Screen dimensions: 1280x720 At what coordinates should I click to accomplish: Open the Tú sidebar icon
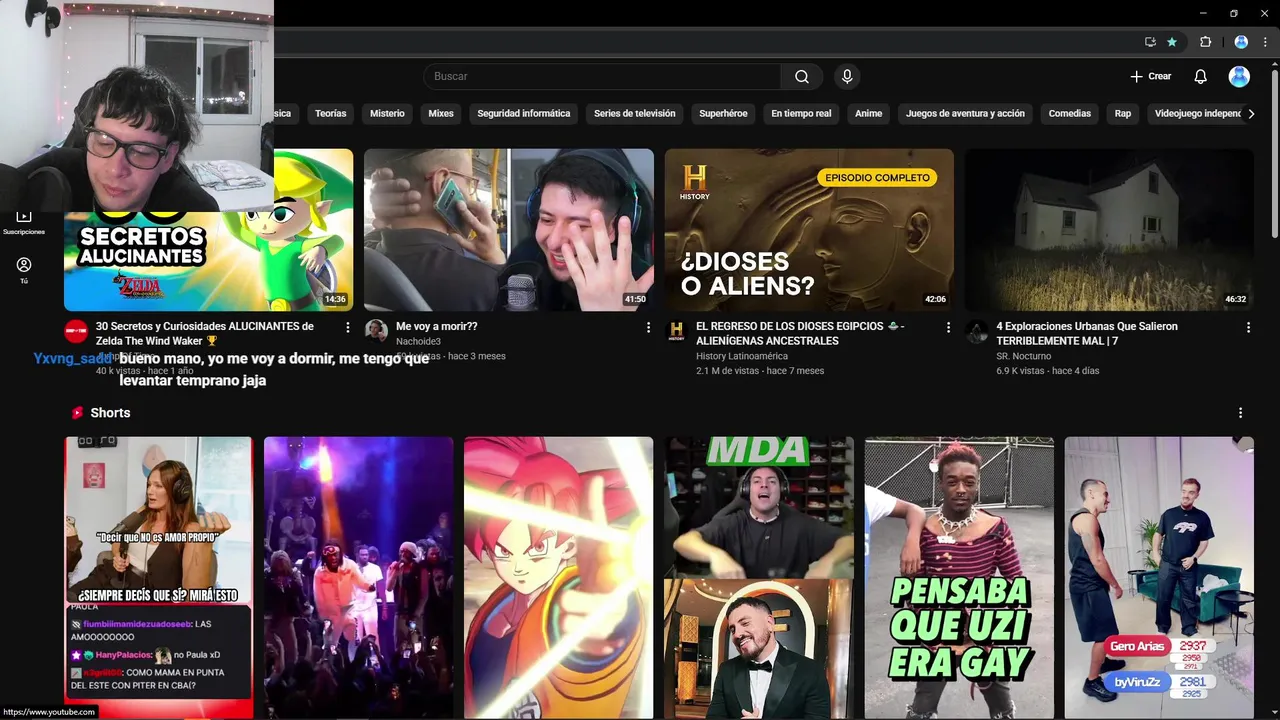coord(24,270)
